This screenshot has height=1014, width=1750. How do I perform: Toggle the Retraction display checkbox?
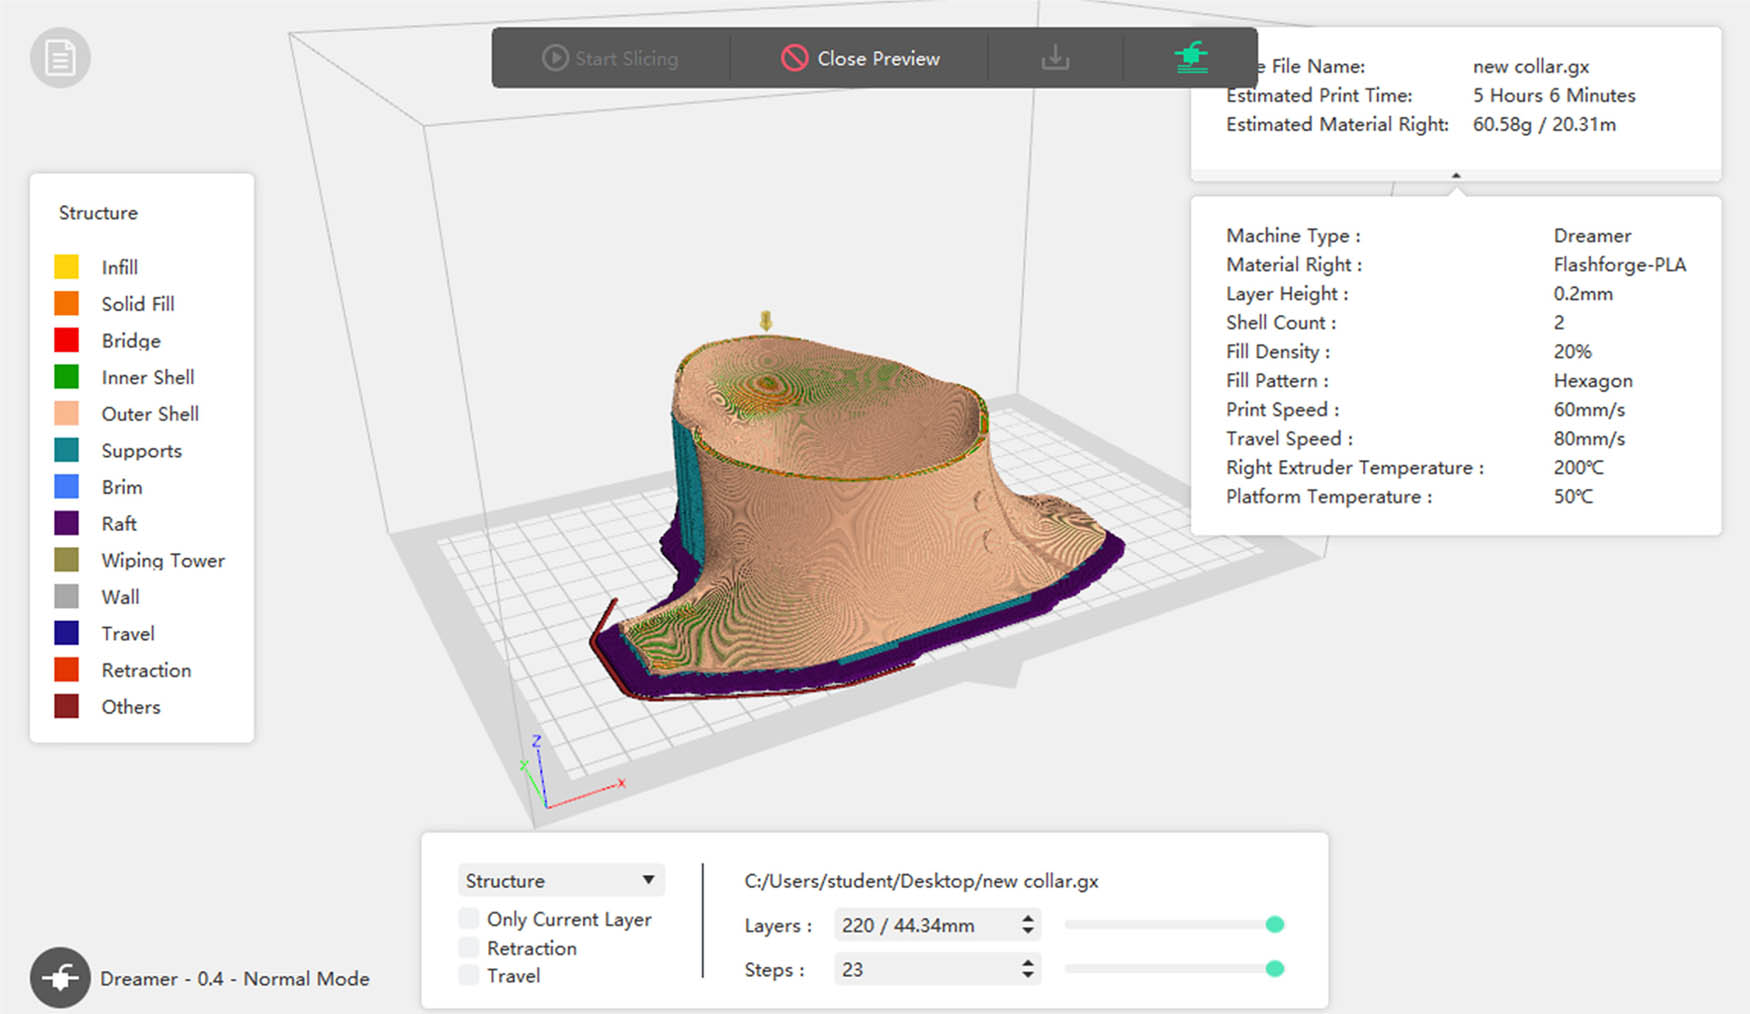[468, 946]
